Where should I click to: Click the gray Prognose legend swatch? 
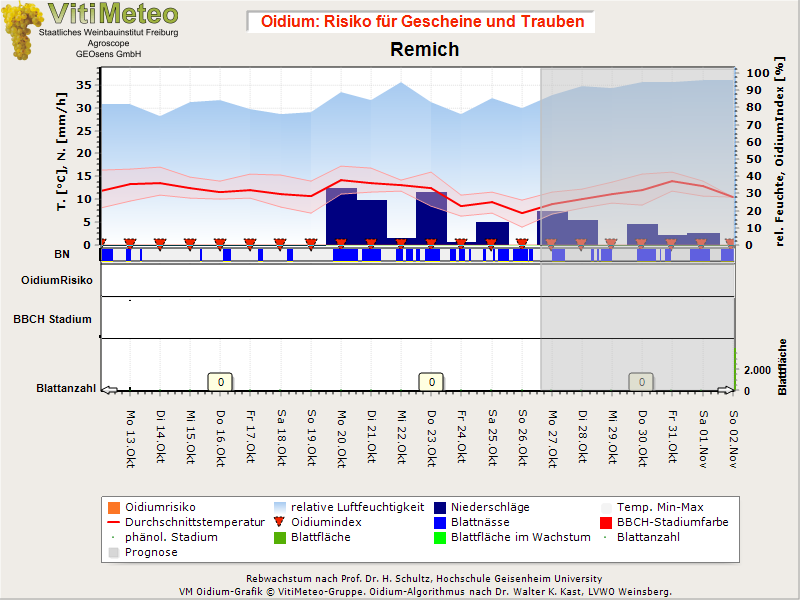click(x=113, y=552)
